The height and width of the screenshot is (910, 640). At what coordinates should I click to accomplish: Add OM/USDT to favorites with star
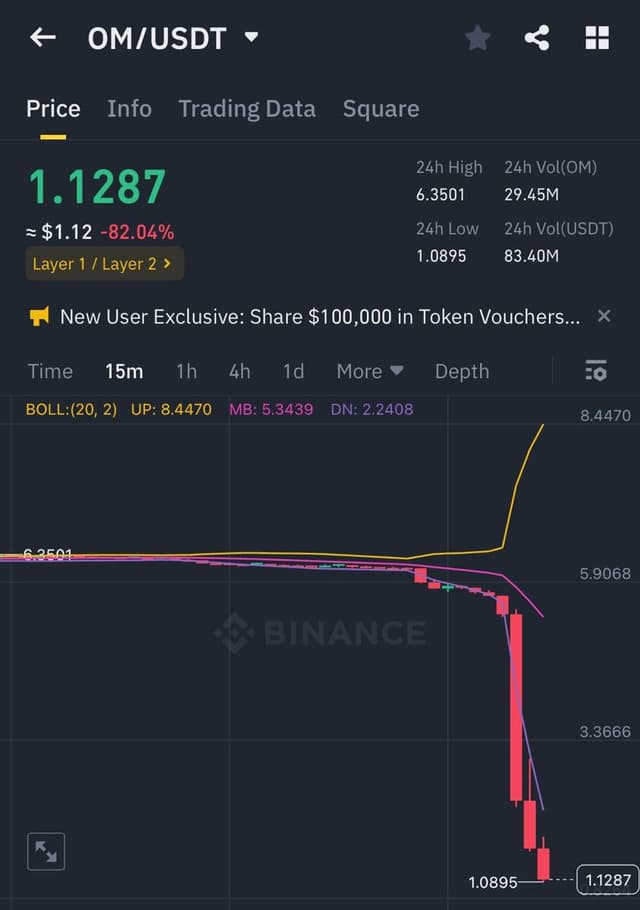tap(478, 38)
